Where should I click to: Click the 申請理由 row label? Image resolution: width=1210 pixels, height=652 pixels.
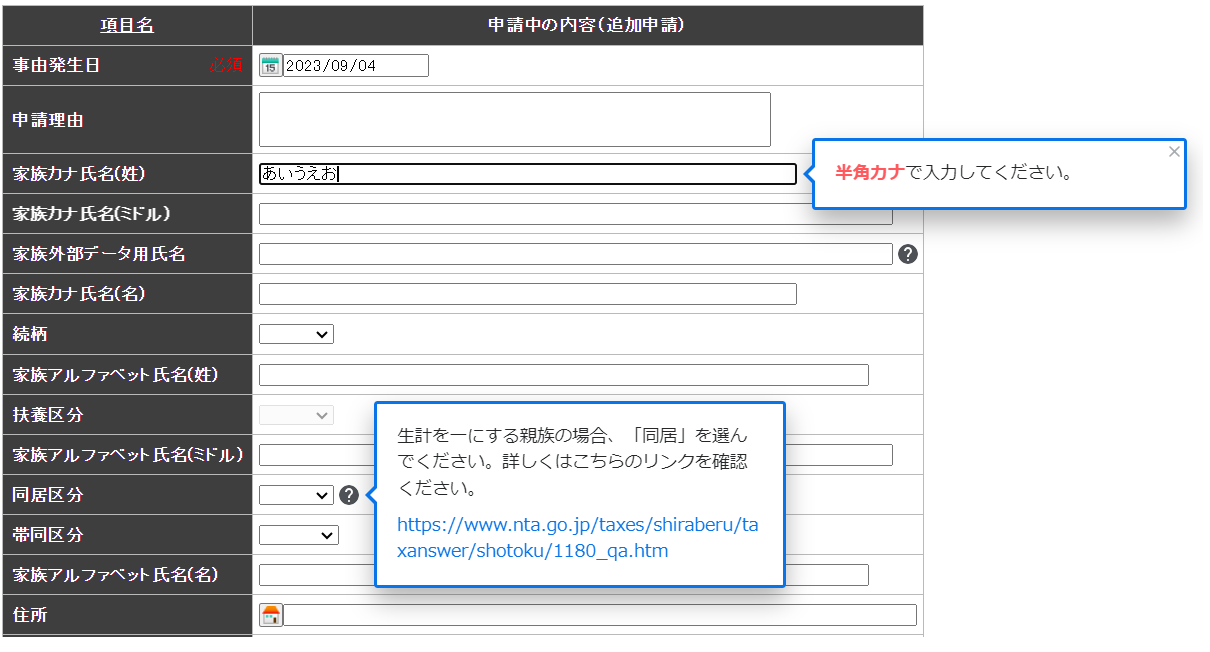pyautogui.click(x=48, y=120)
